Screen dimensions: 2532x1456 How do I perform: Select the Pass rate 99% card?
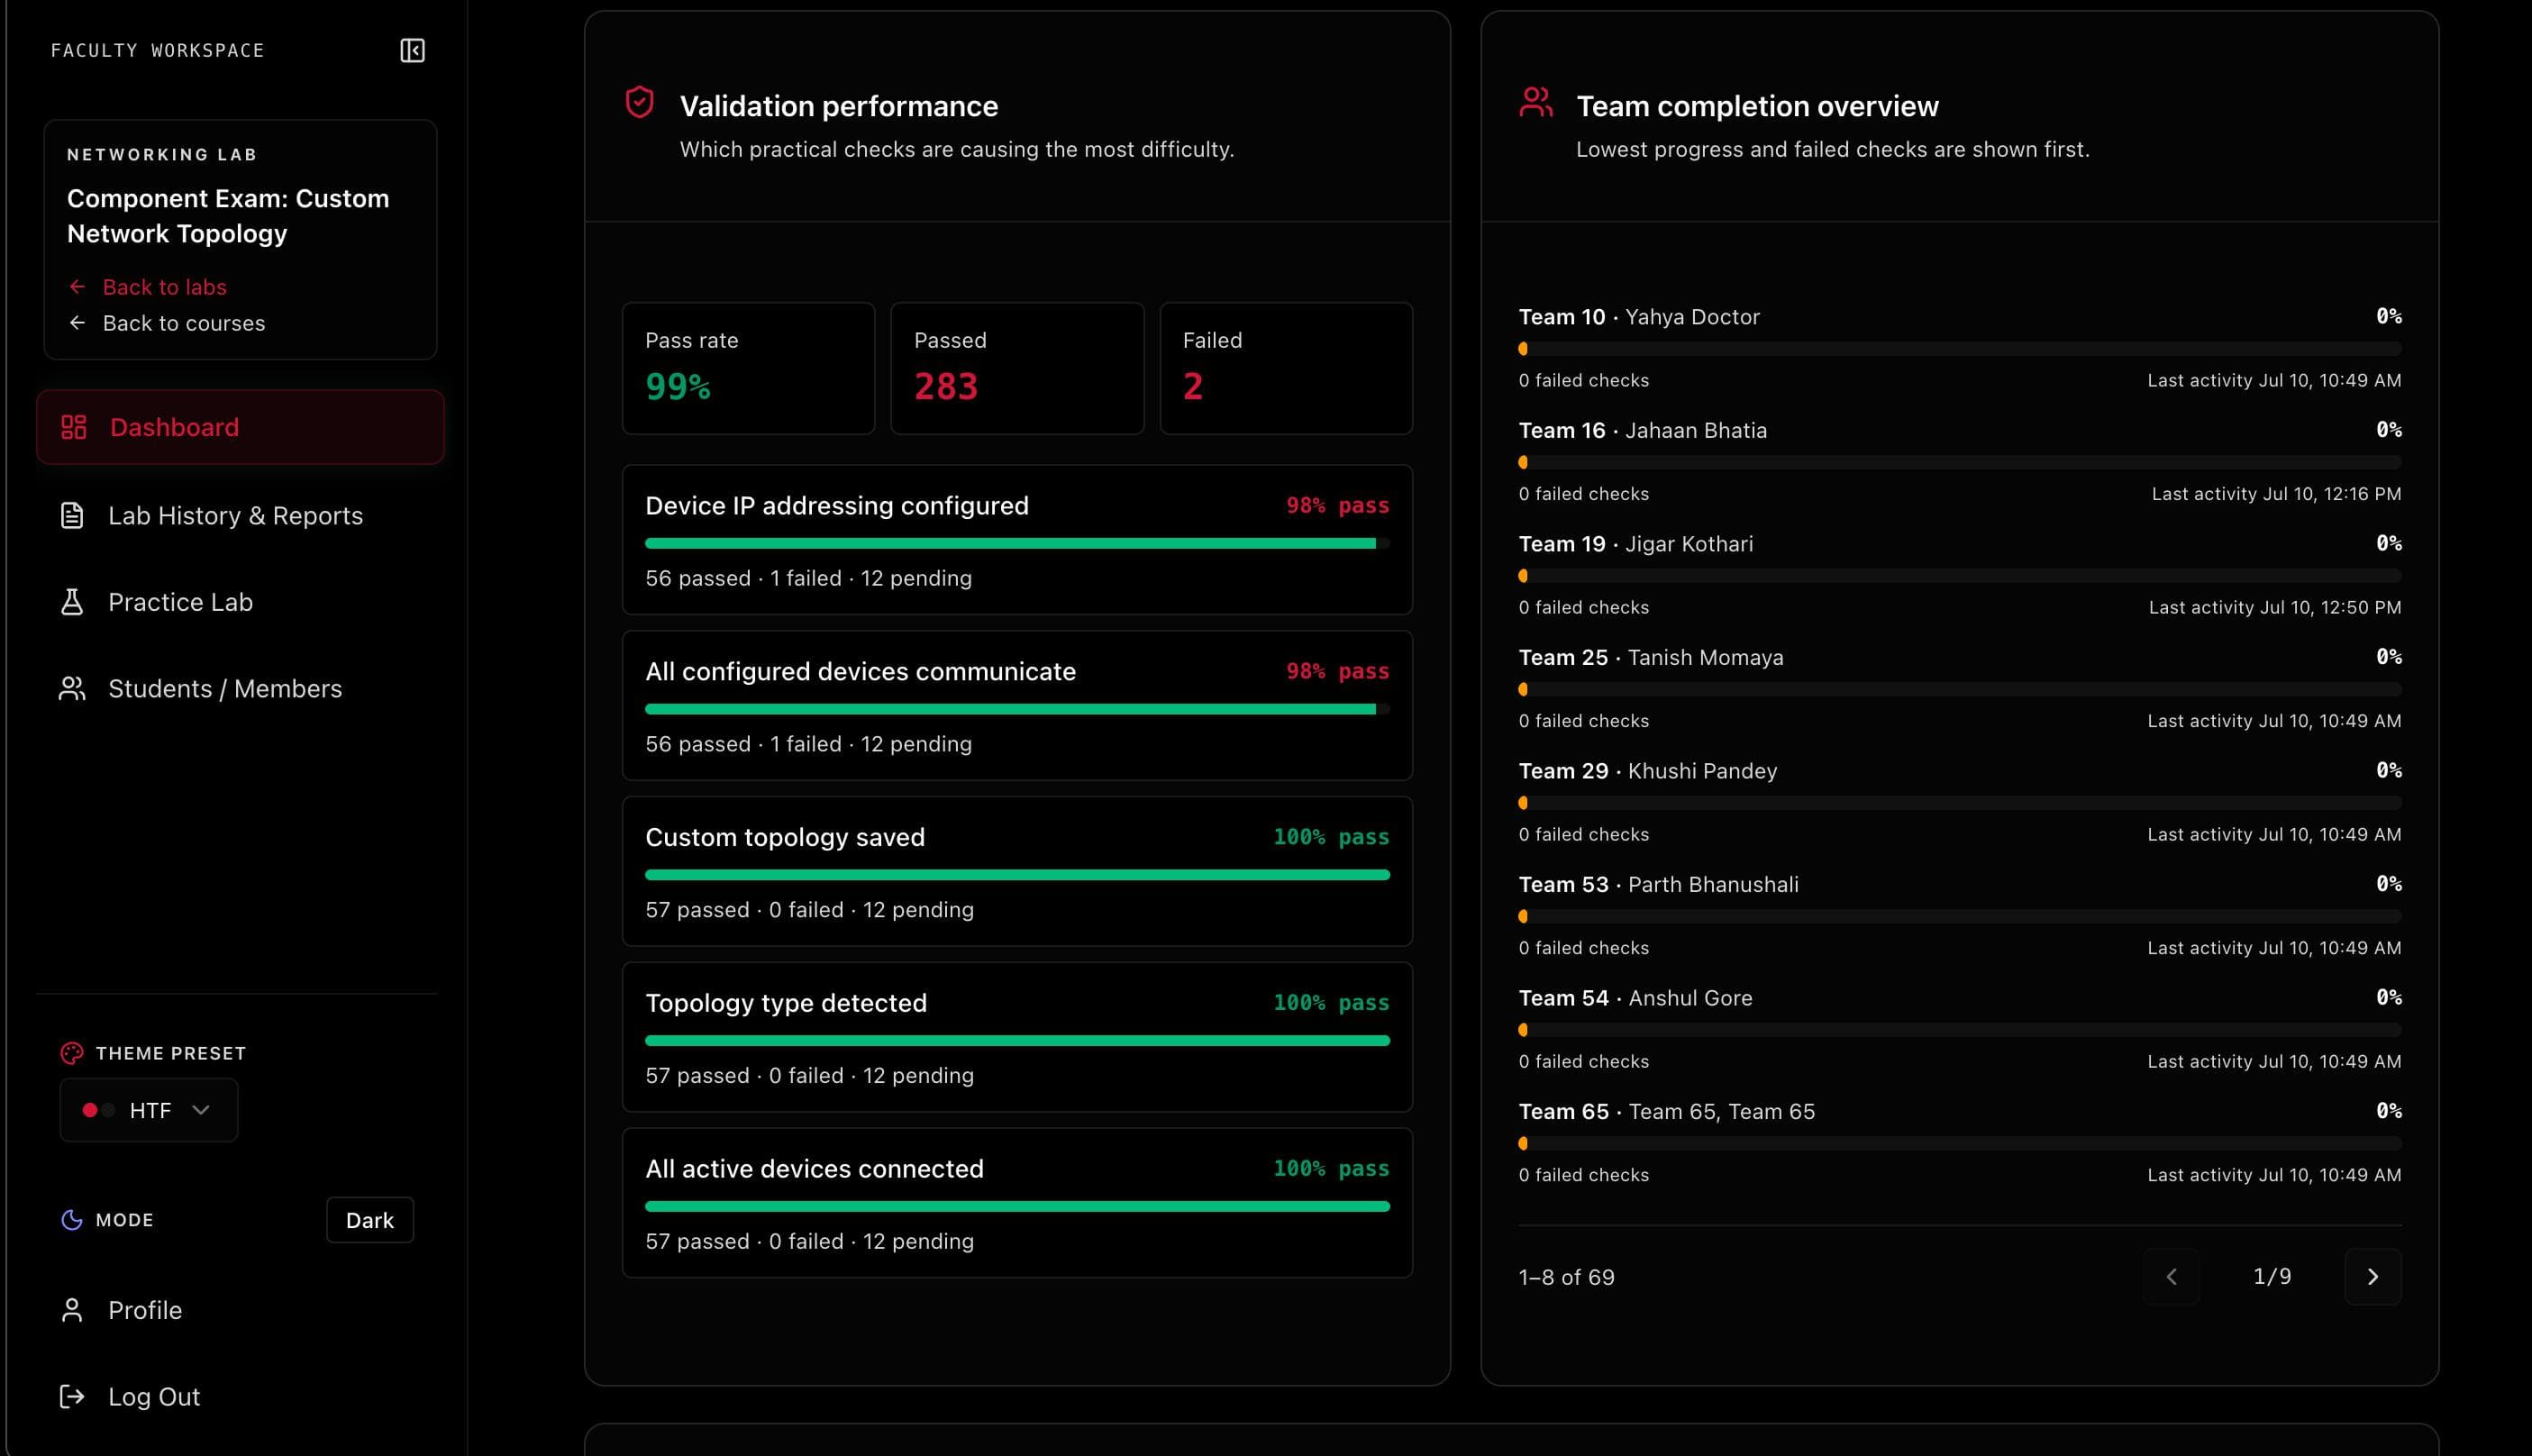pyautogui.click(x=748, y=368)
